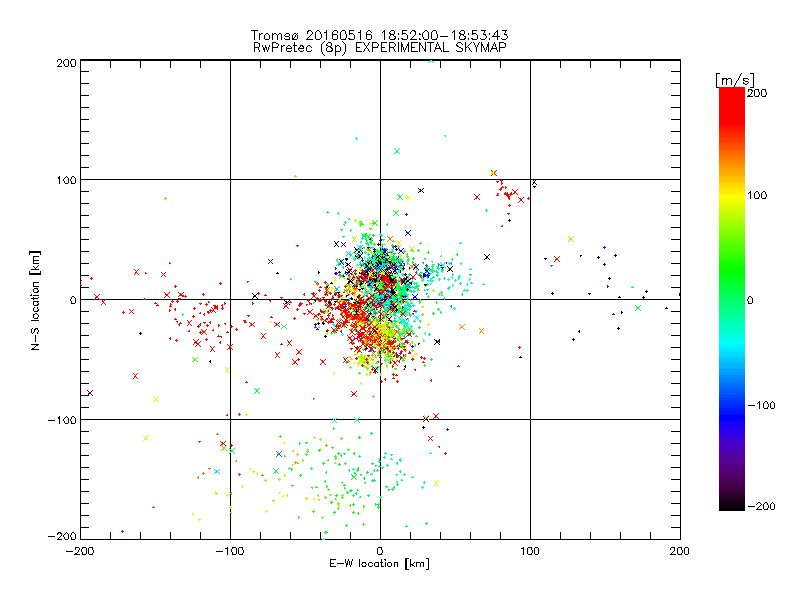Screen dimensions: 800x600
Task: Click the subtitle 'RwPretec (8p) EXPERIMENTAL SKYMAP'
Action: pos(380,47)
